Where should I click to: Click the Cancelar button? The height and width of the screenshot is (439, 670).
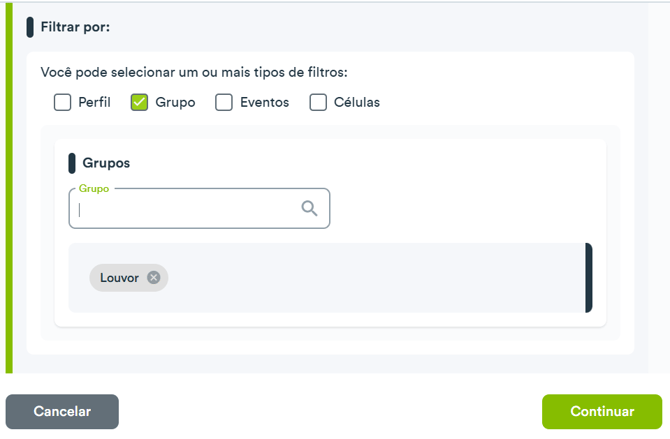click(62, 412)
